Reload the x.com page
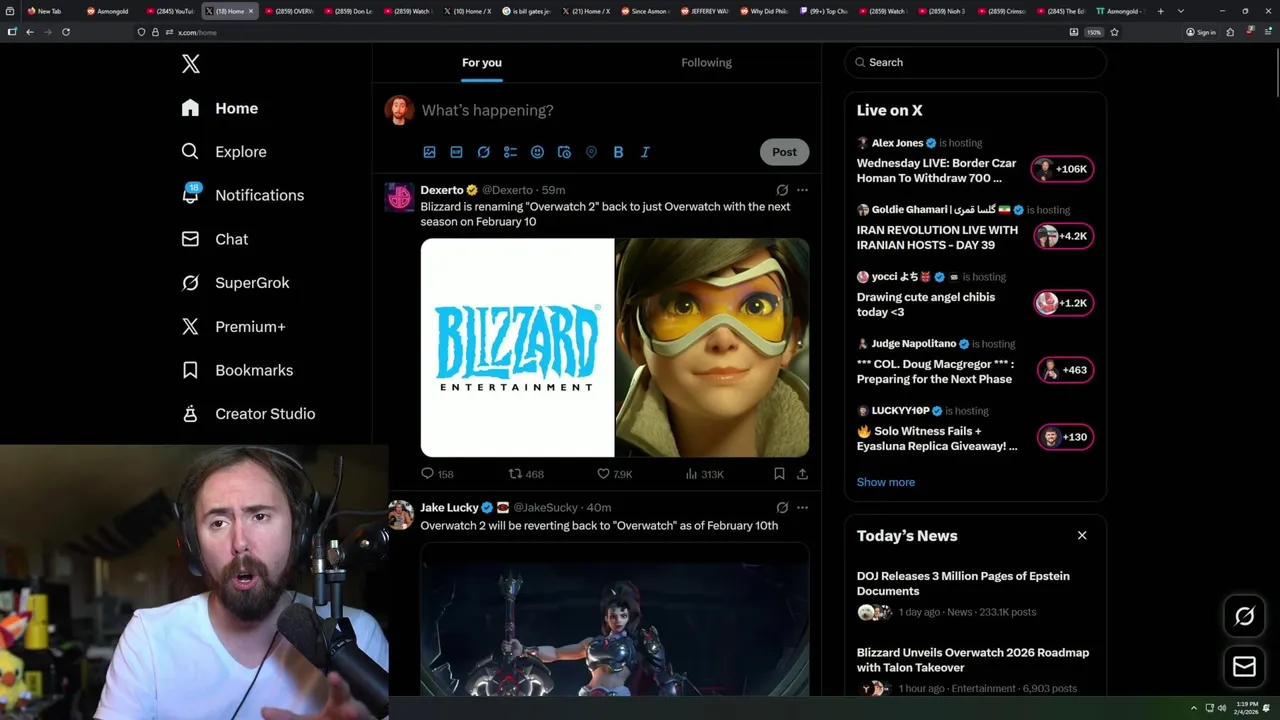The width and height of the screenshot is (1280, 720). tap(66, 32)
